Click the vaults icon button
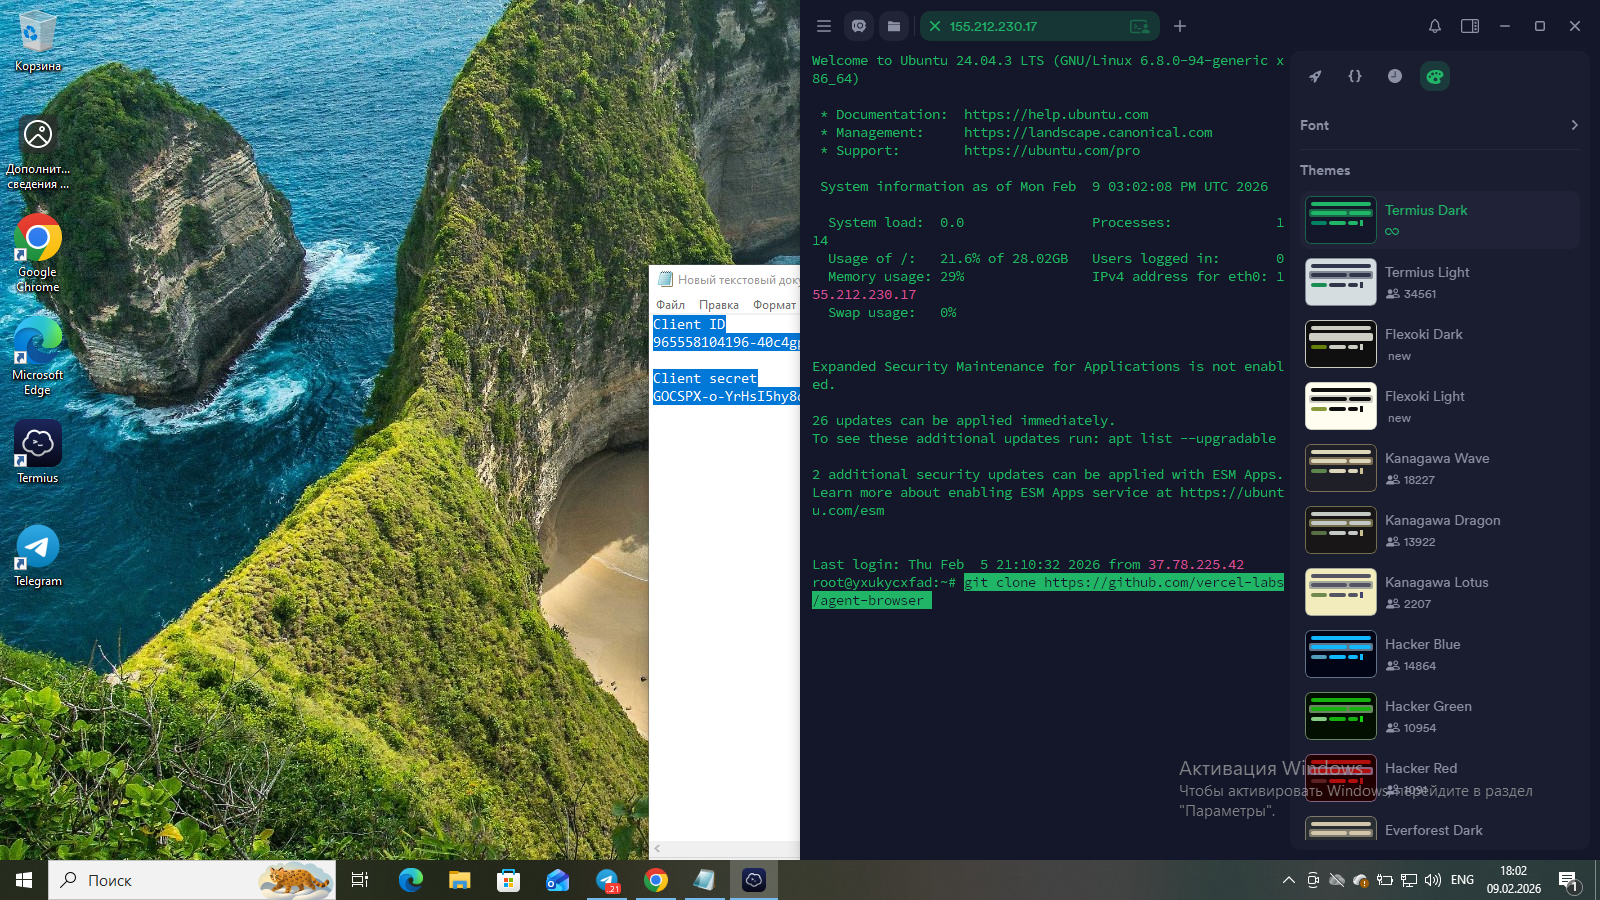Screen dimensions: 1600x900 (859, 26)
